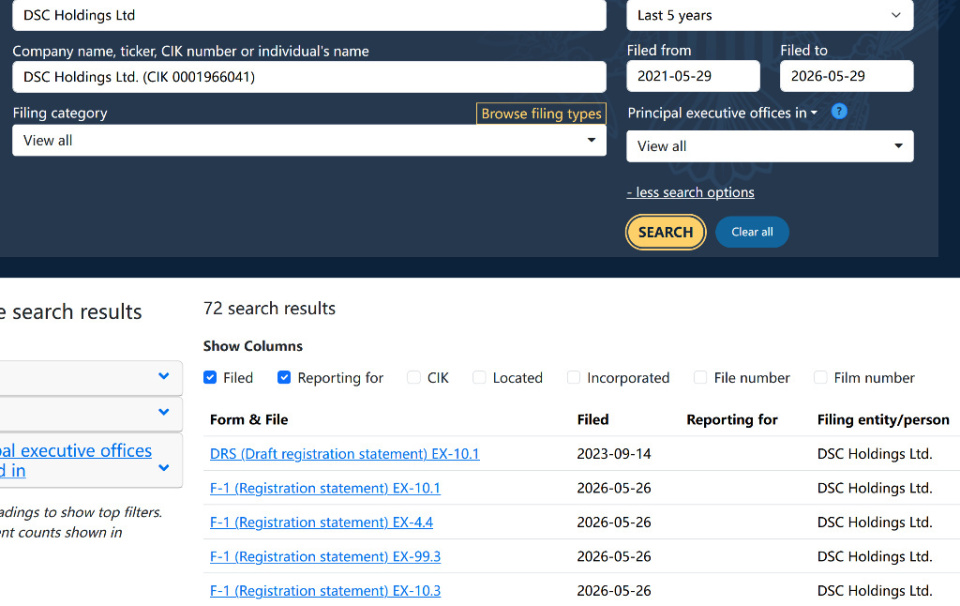Click the DSC Holdings Ltd keyword search field

click(309, 15)
